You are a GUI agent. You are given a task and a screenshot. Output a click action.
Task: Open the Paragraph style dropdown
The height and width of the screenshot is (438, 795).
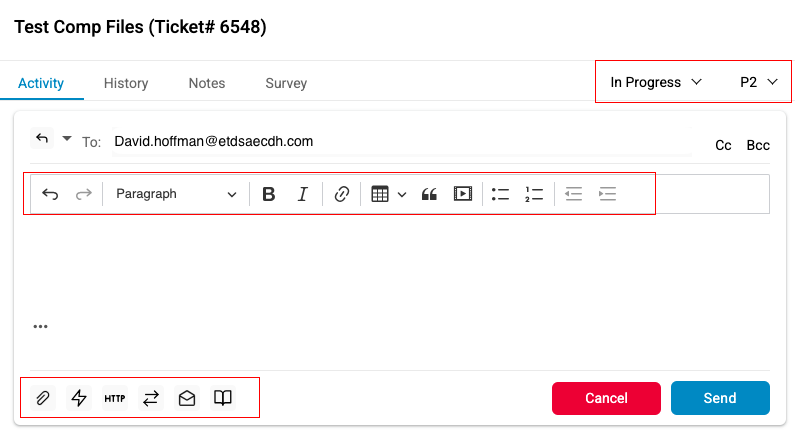point(176,194)
